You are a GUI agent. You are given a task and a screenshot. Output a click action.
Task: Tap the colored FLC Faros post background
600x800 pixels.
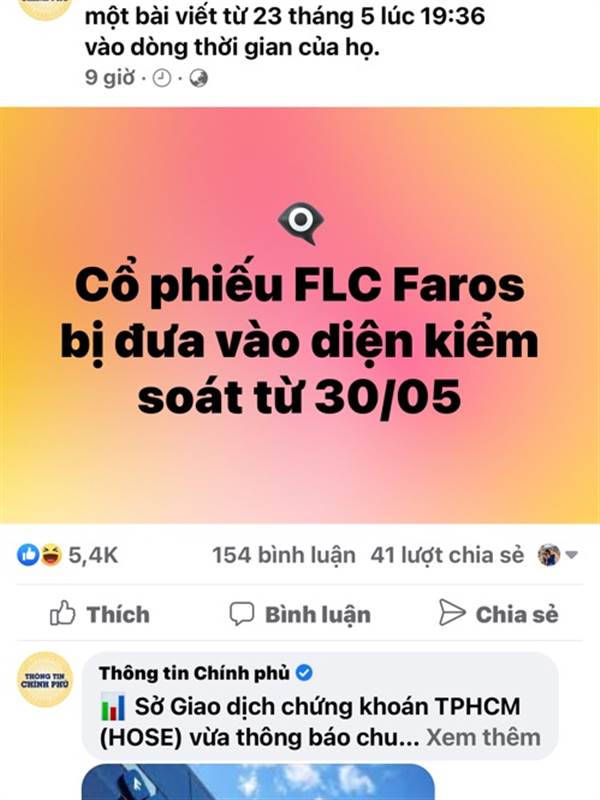(x=300, y=315)
